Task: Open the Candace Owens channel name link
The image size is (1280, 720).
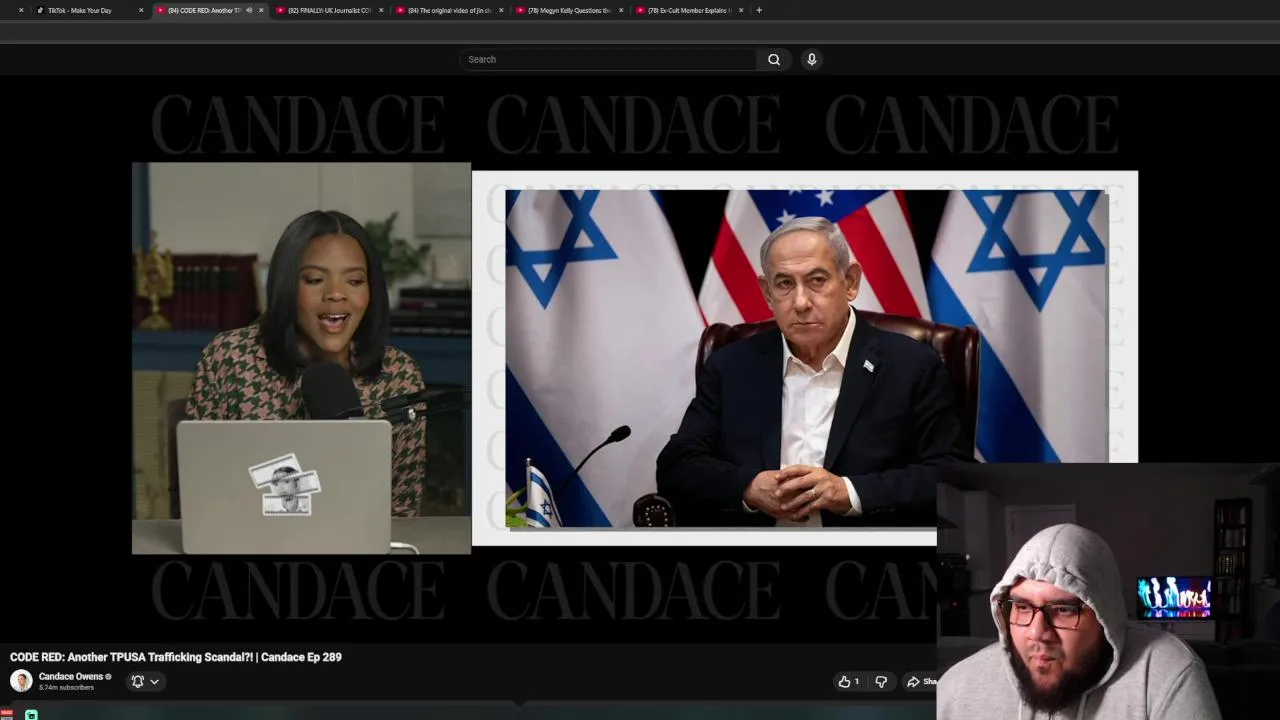Action: (x=71, y=676)
